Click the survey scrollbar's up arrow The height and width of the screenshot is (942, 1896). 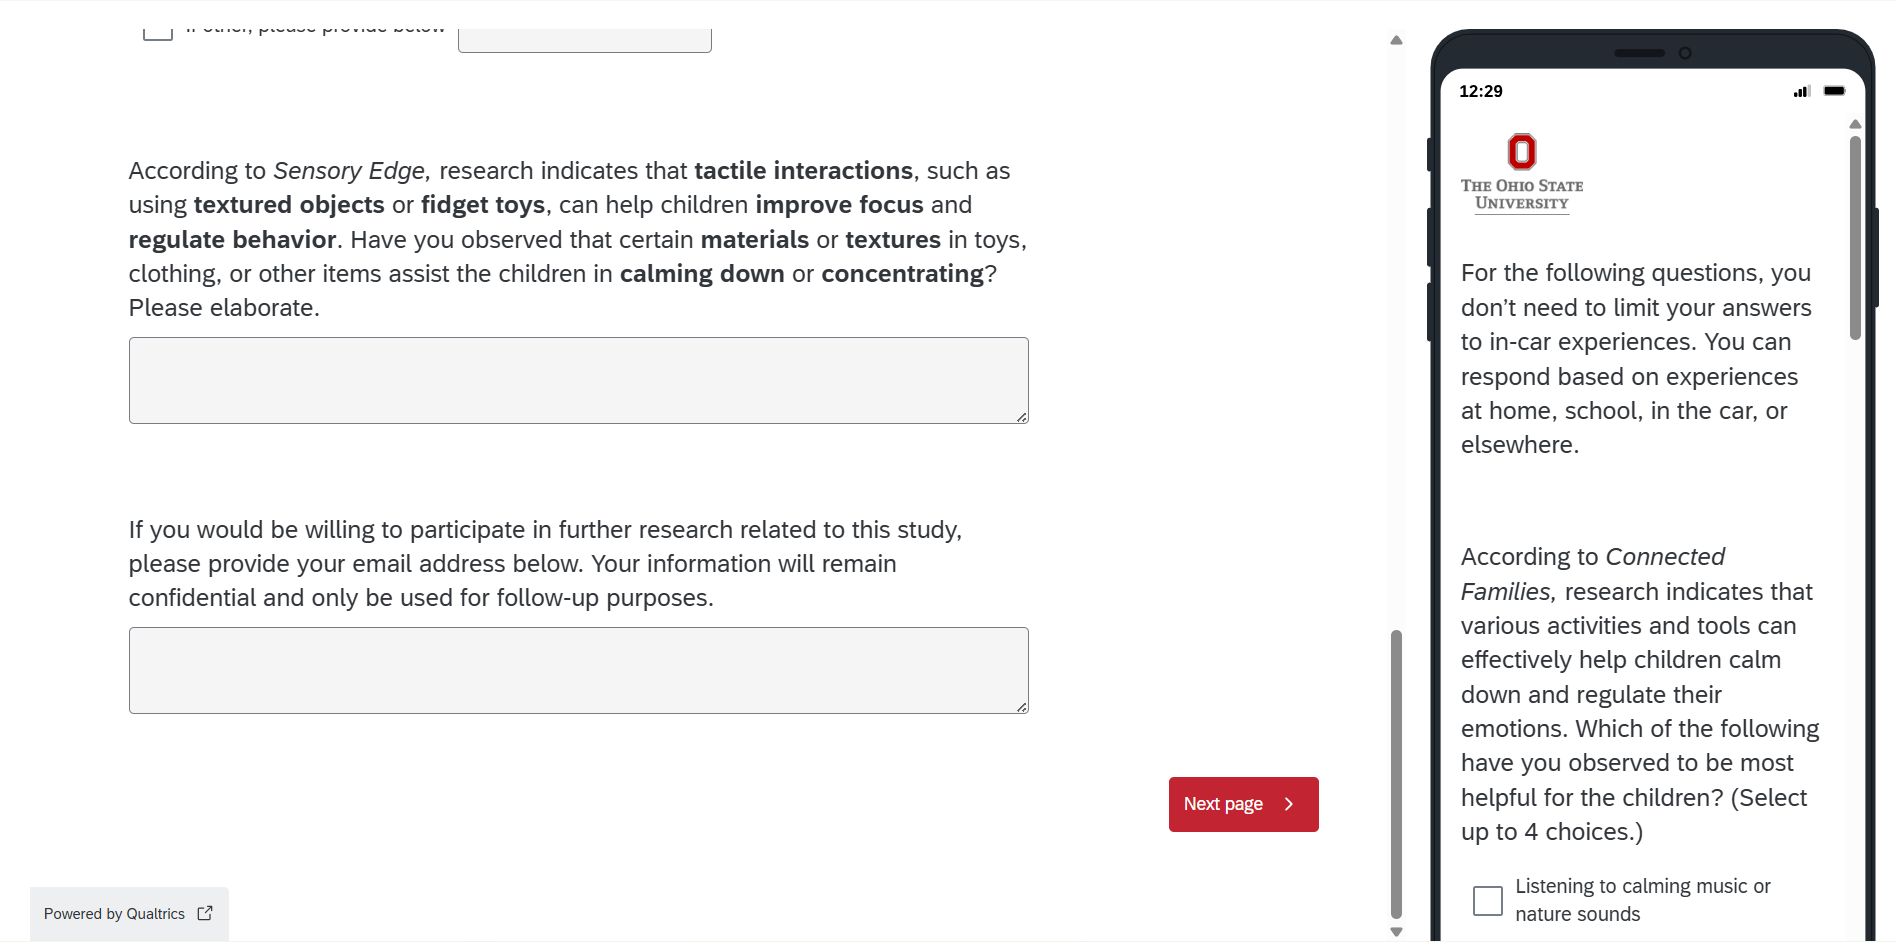click(1396, 41)
